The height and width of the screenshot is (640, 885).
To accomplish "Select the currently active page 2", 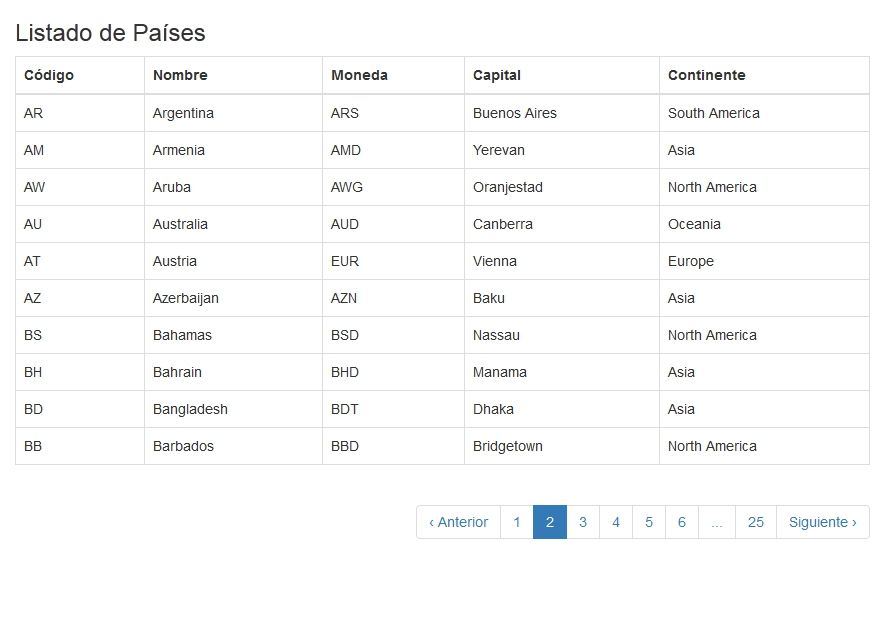I will click(549, 522).
